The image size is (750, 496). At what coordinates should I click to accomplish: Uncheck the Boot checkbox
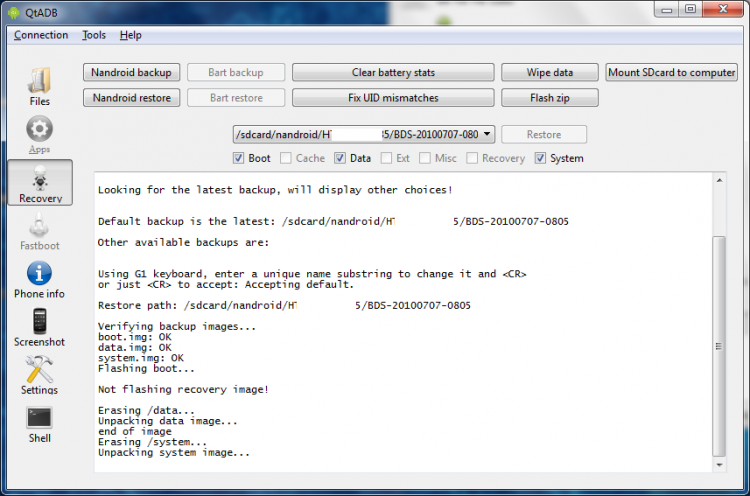point(239,158)
